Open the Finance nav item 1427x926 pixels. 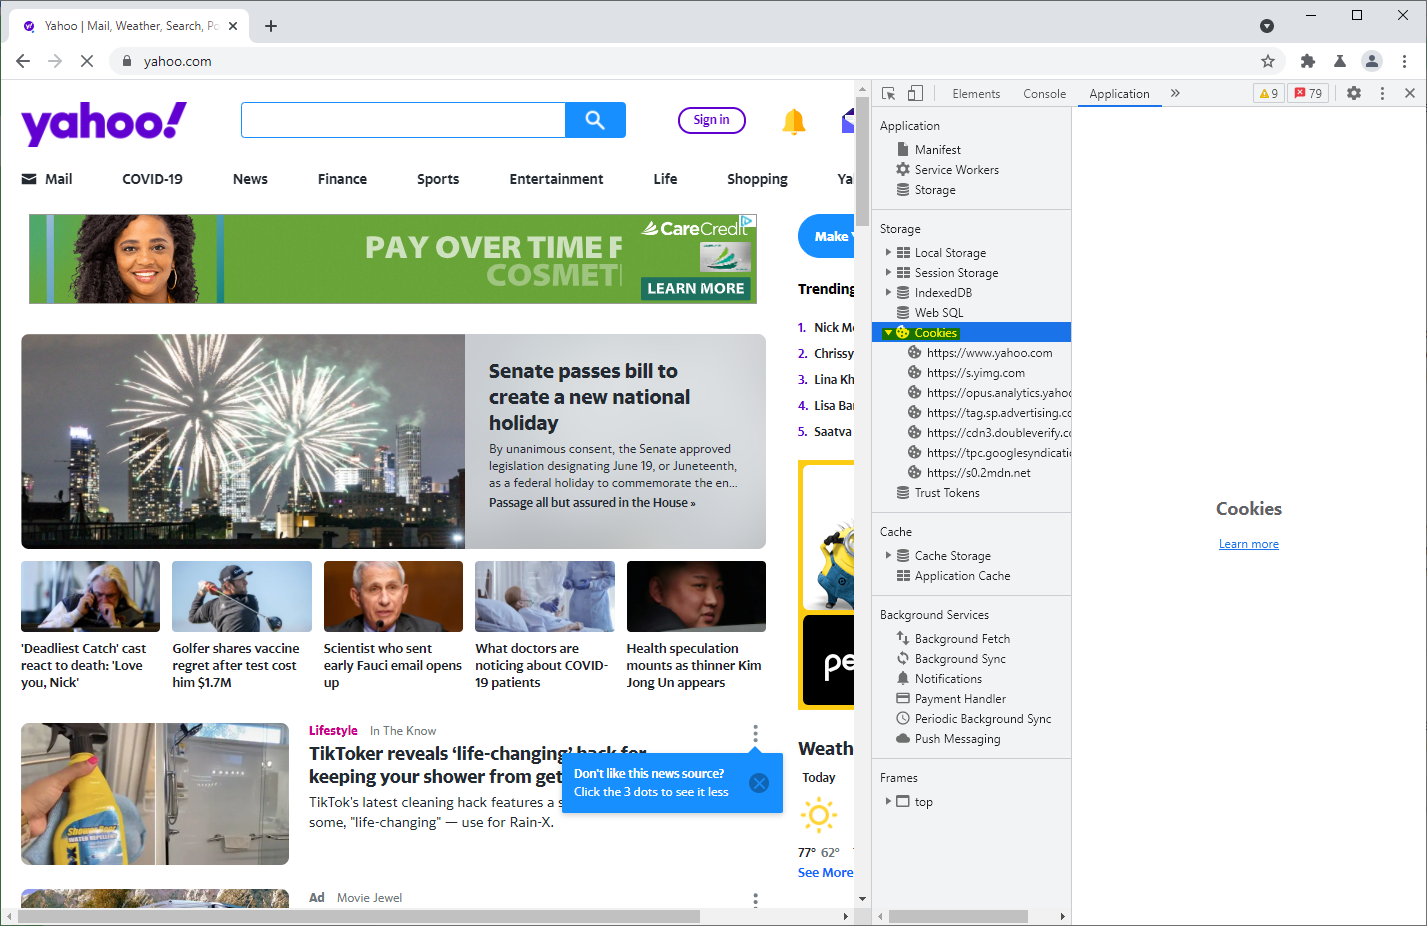(x=342, y=179)
